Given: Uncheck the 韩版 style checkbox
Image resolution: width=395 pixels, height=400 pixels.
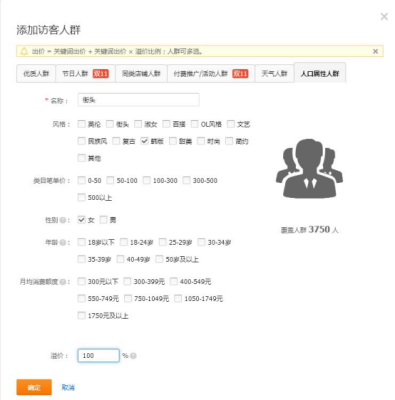Looking at the screenshot, I should click(x=144, y=141).
